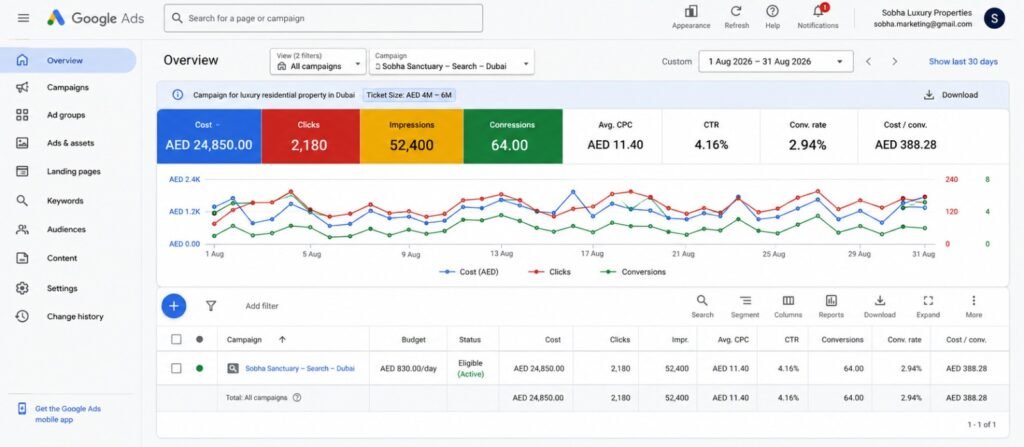Image resolution: width=1024 pixels, height=447 pixels.
Task: Open the Appearance settings icon
Action: point(691,11)
